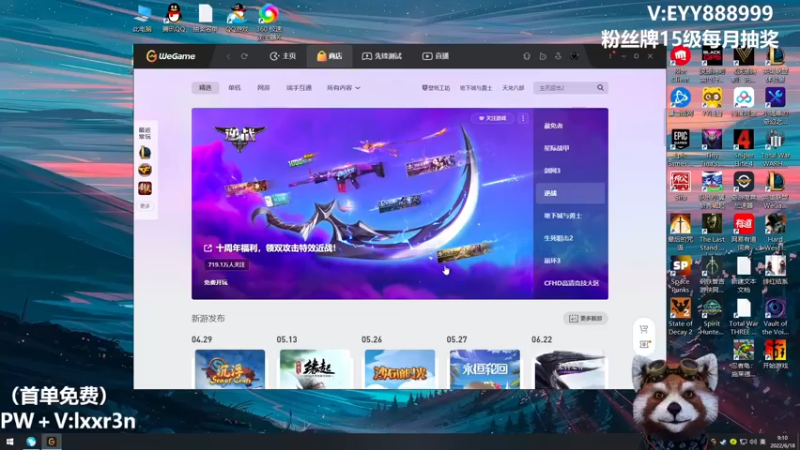The width and height of the screenshot is (800, 450).
Task: Select the 精选 featured filter
Action: pos(205,88)
